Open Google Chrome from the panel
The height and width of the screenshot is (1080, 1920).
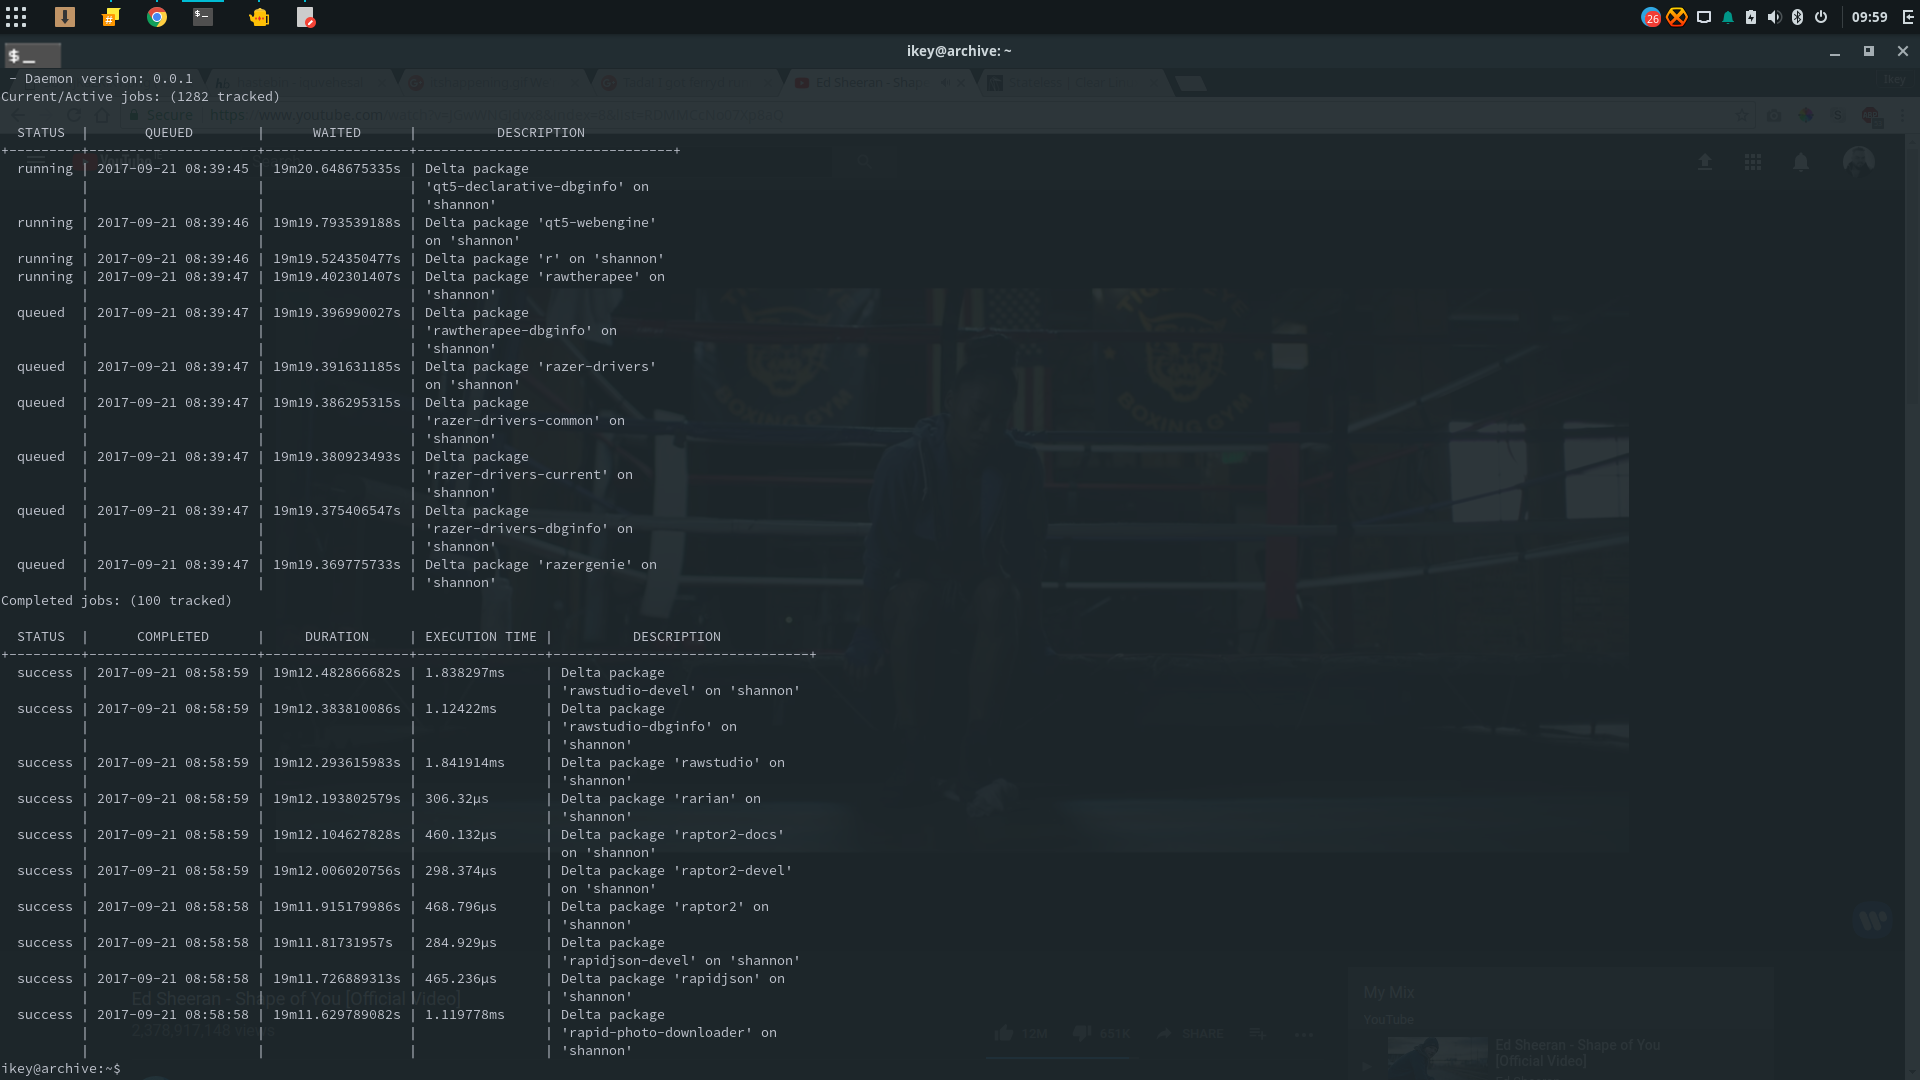coord(157,17)
